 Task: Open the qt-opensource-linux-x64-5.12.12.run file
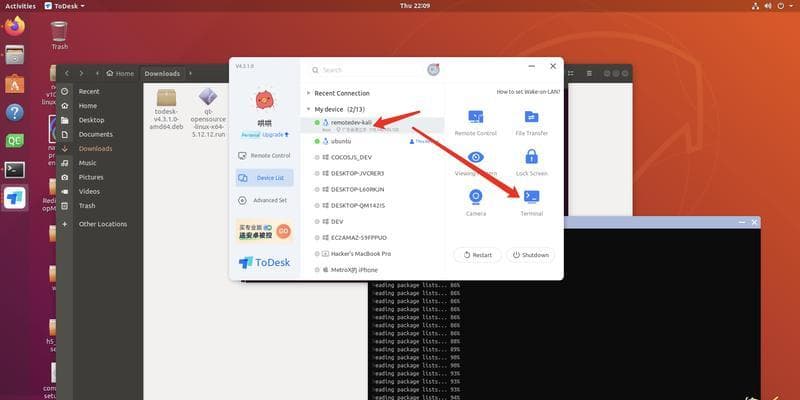[208, 113]
